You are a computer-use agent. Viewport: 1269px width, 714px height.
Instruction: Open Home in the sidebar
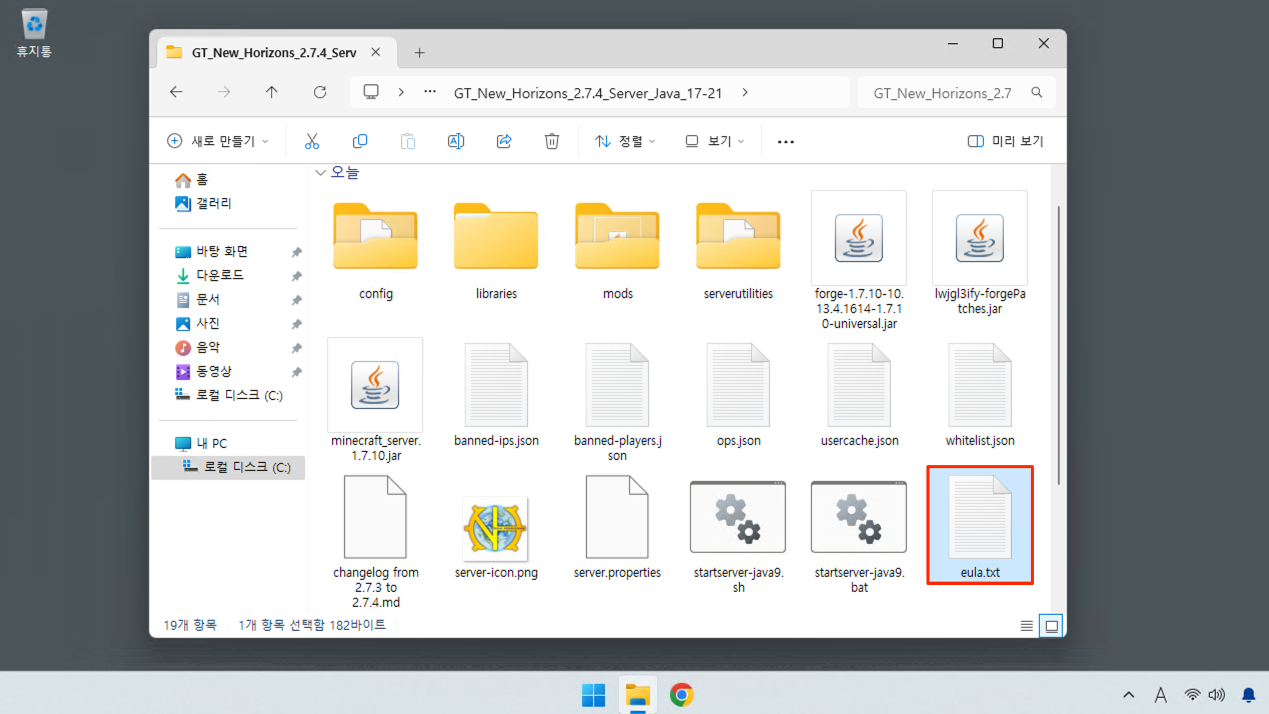coord(192,179)
